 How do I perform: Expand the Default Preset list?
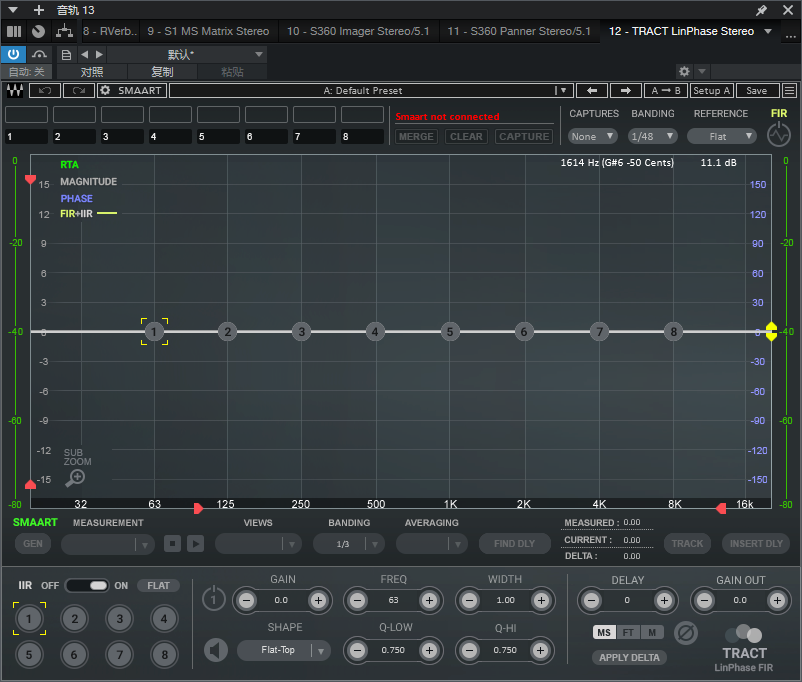tap(563, 91)
